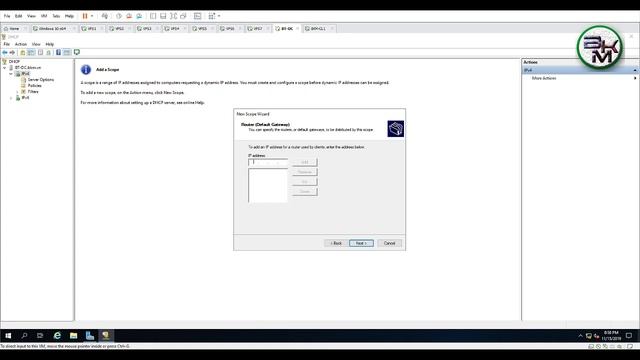Click the Remove button in wizard
Viewport: 640px width, 360px height.
[304, 172]
